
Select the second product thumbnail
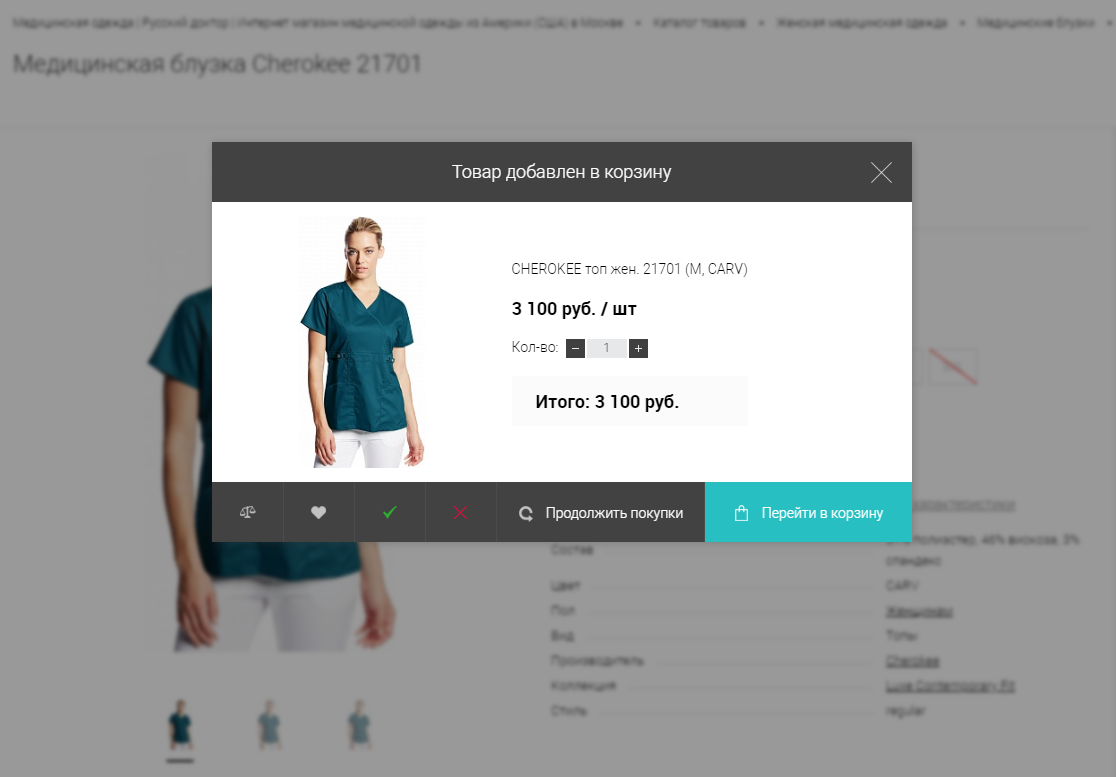(x=269, y=724)
